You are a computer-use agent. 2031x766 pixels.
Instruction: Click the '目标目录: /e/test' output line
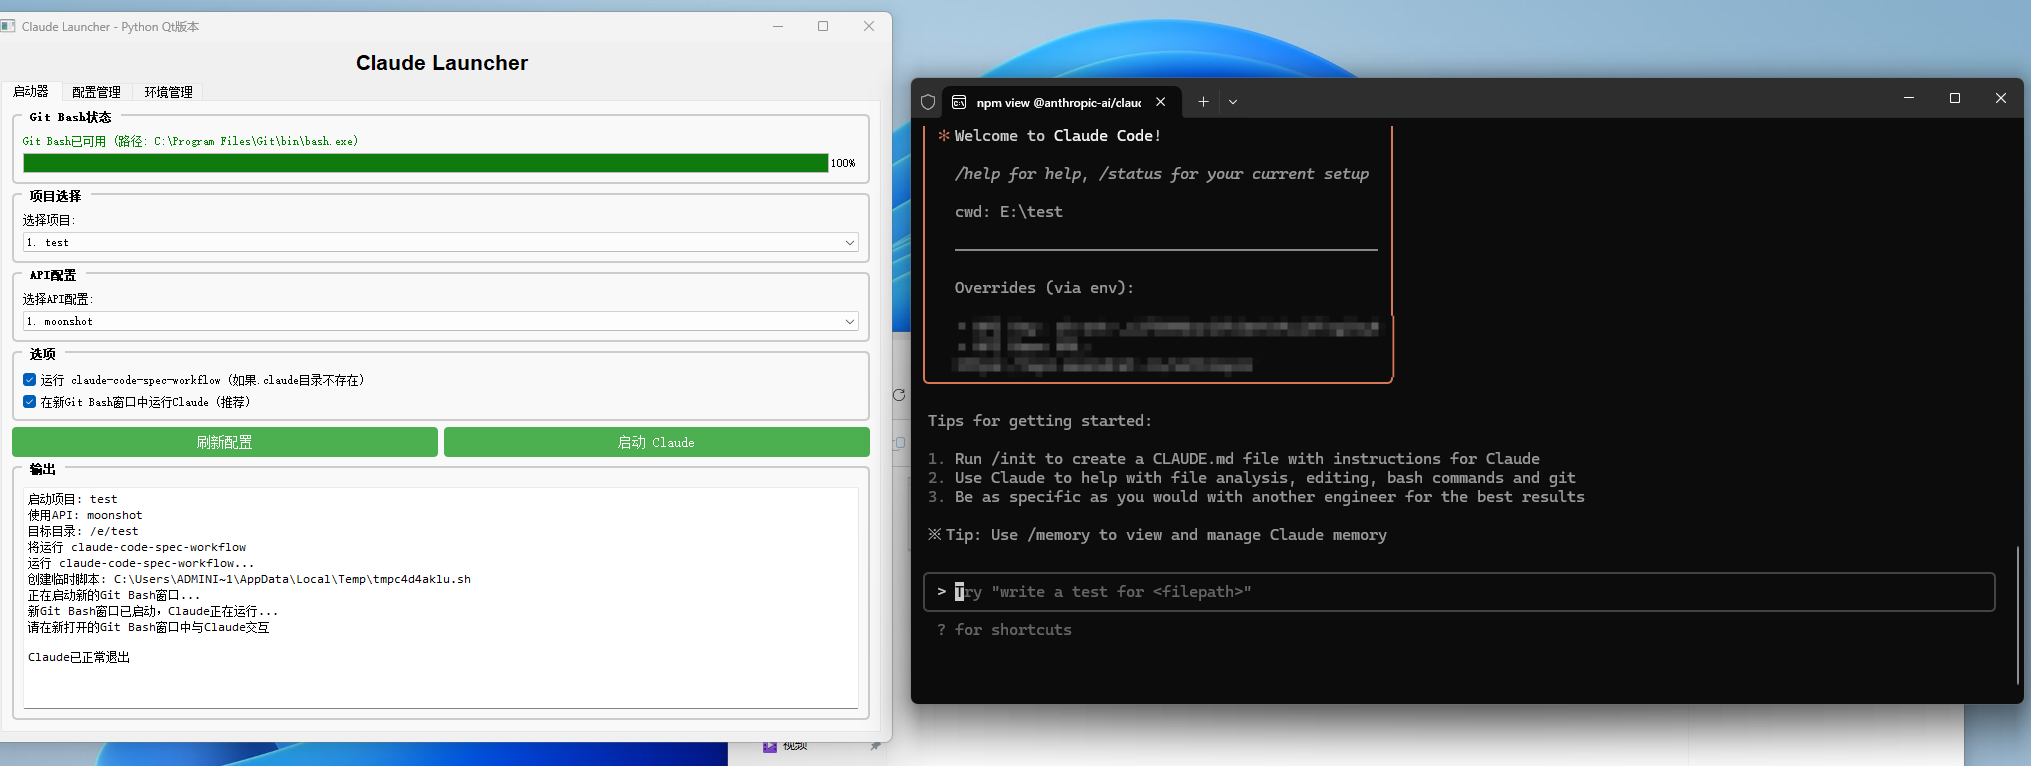[83, 531]
